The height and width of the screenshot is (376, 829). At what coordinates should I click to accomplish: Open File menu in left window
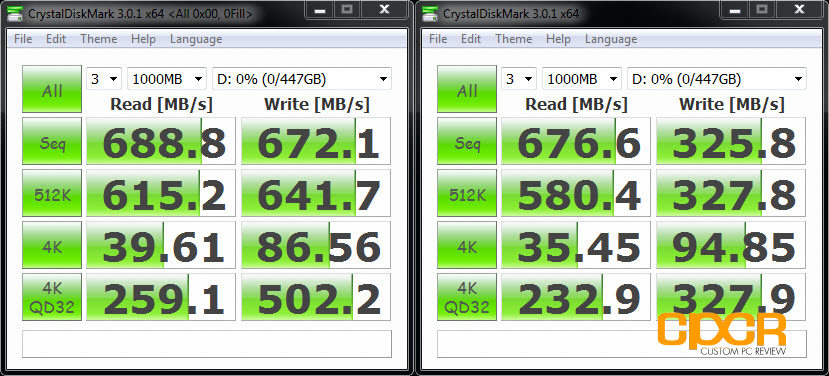[23, 39]
